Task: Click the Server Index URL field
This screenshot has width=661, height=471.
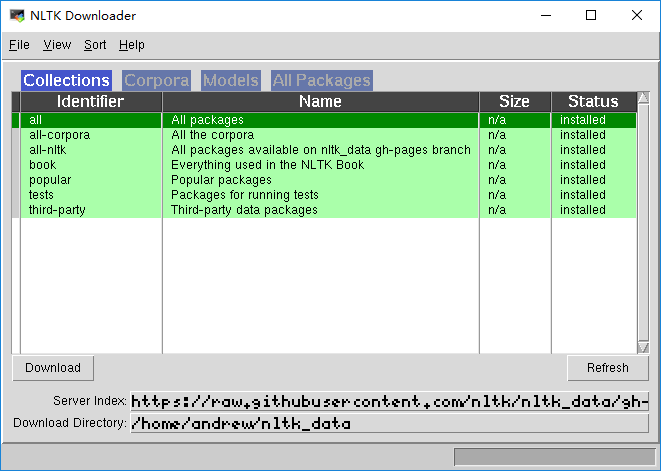Action: (389, 401)
